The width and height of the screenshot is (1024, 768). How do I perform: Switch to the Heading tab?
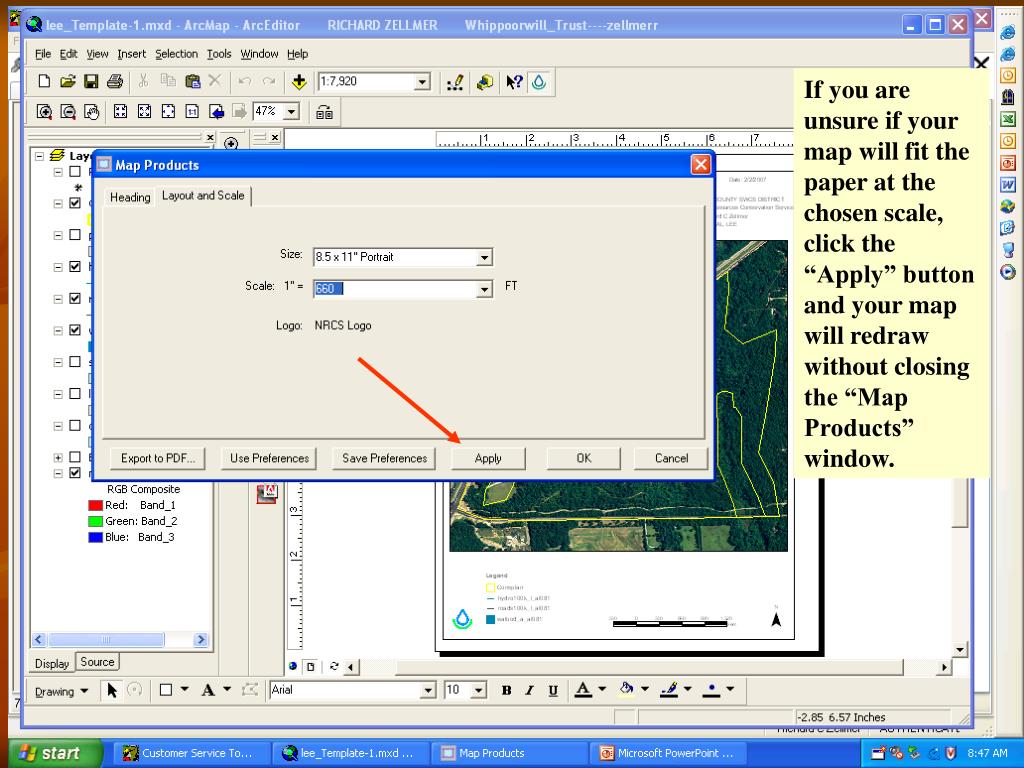130,197
